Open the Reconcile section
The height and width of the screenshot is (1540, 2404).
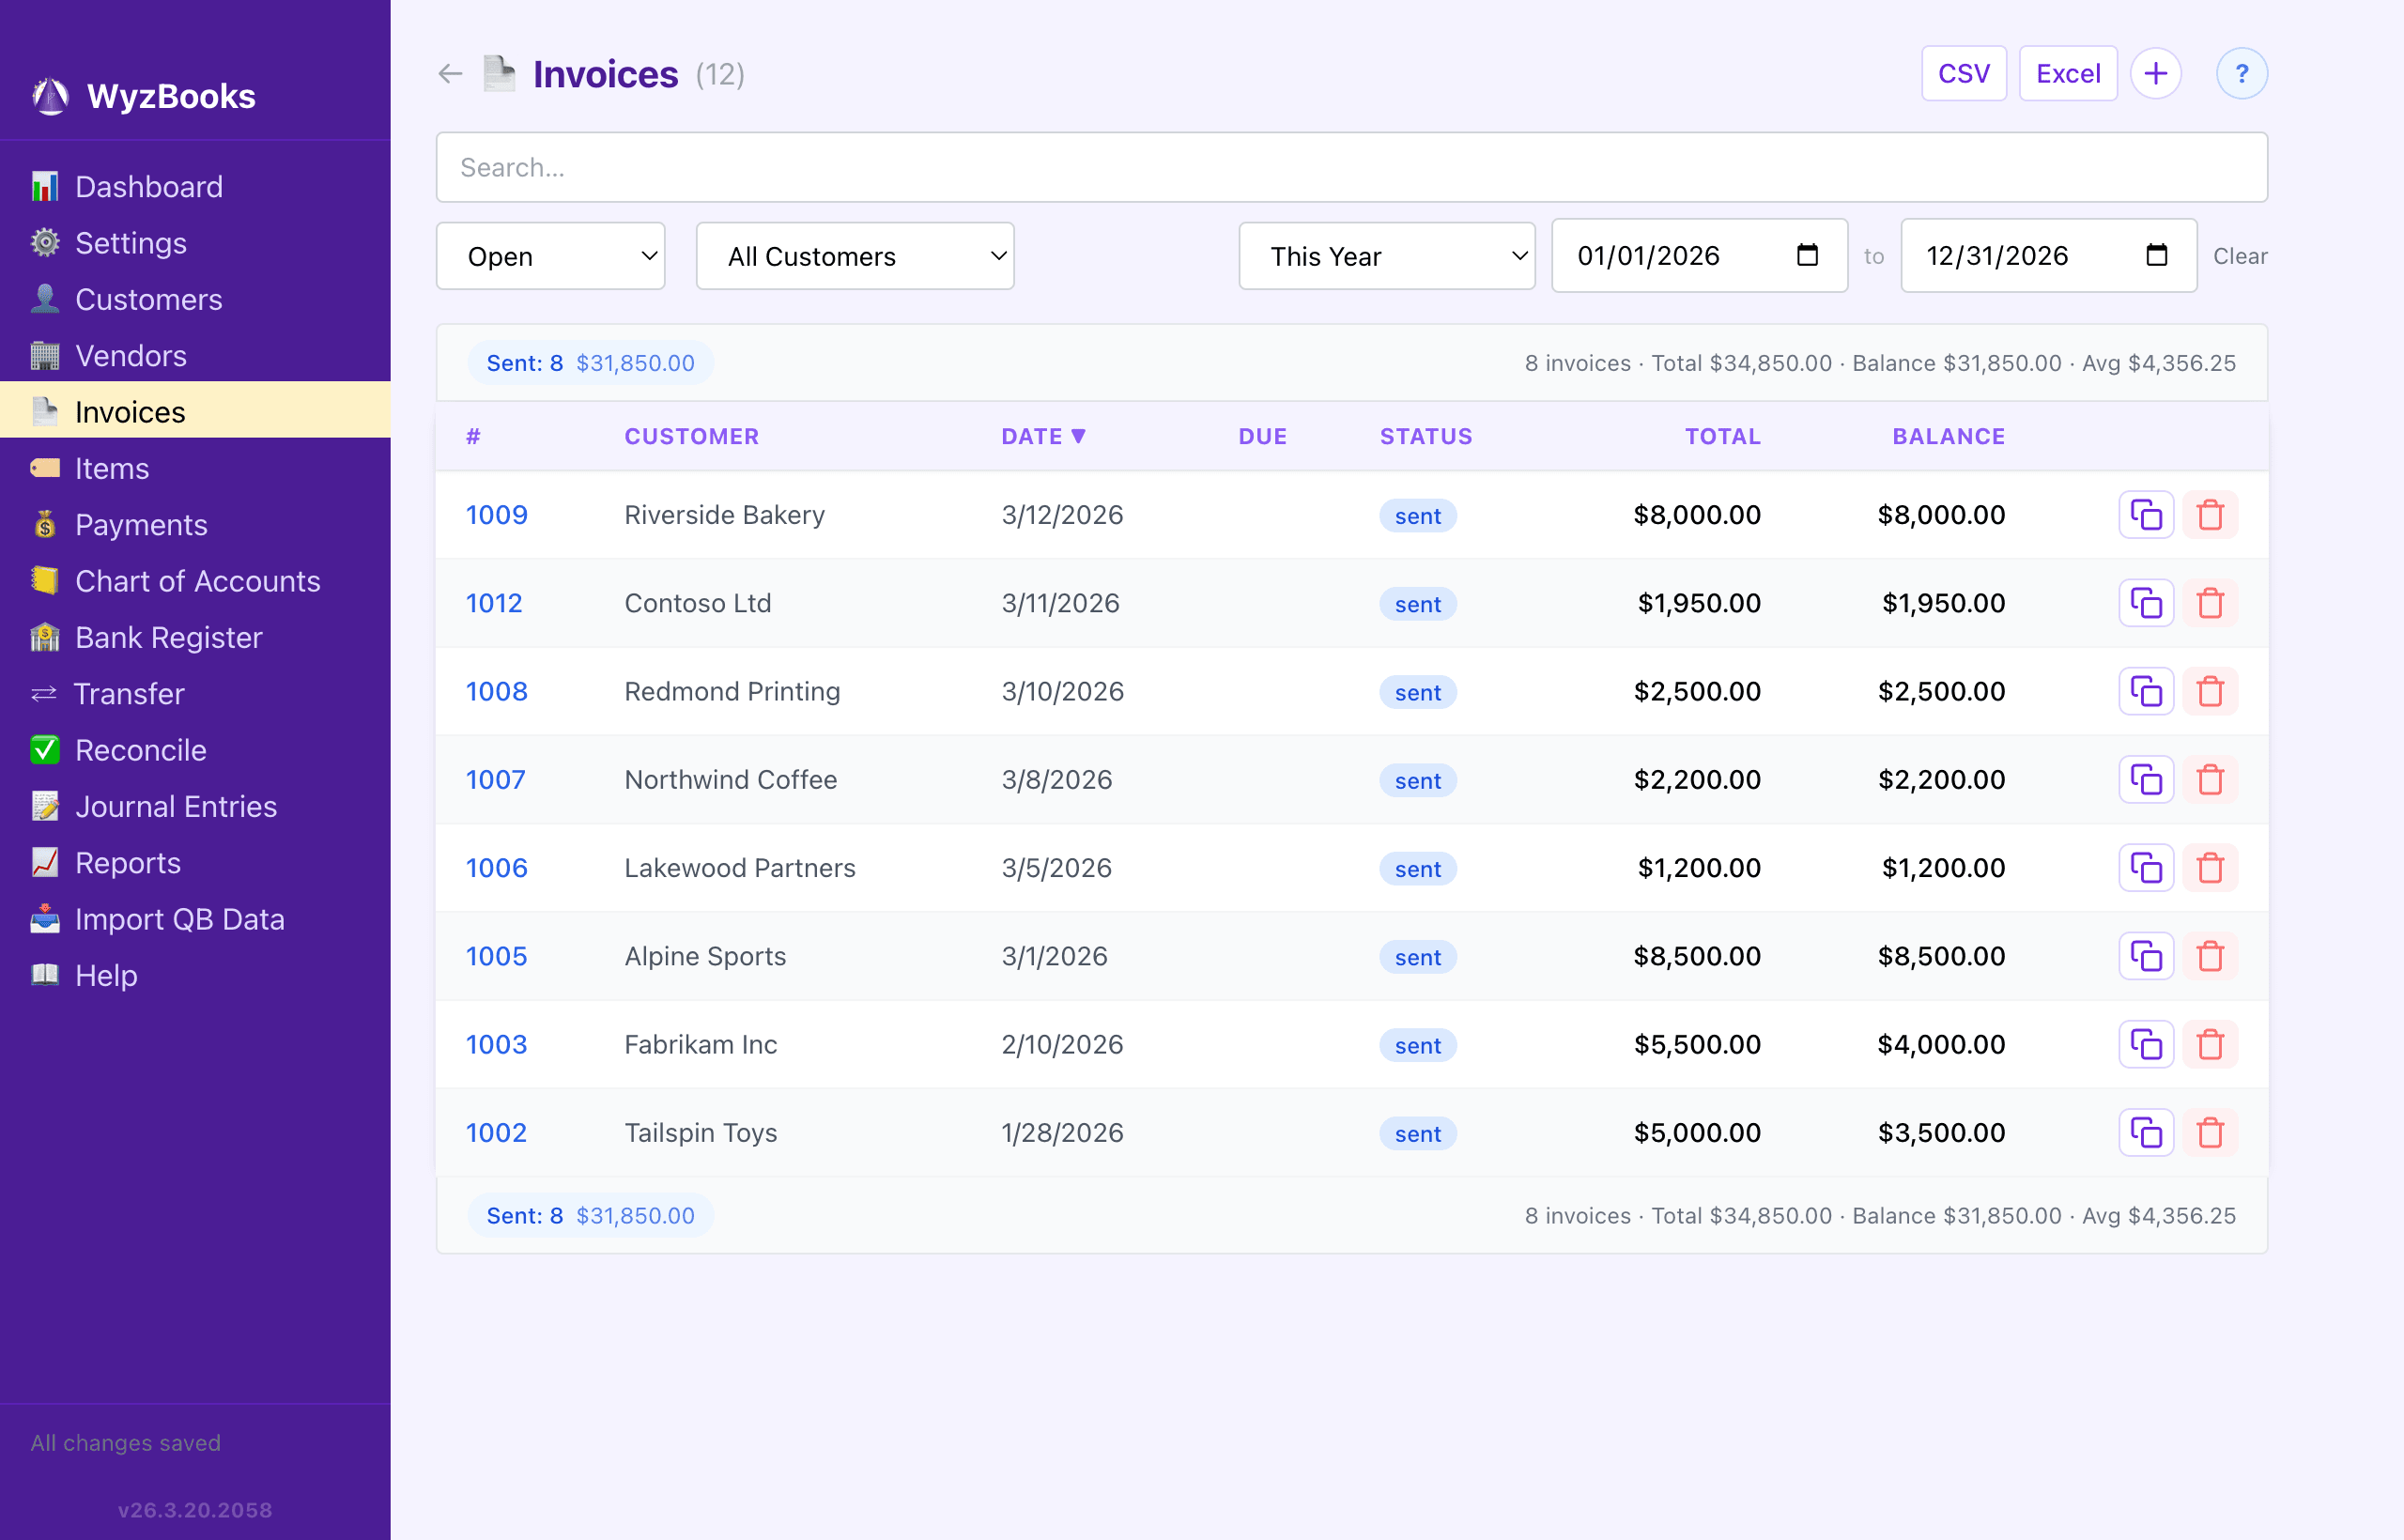[x=141, y=749]
